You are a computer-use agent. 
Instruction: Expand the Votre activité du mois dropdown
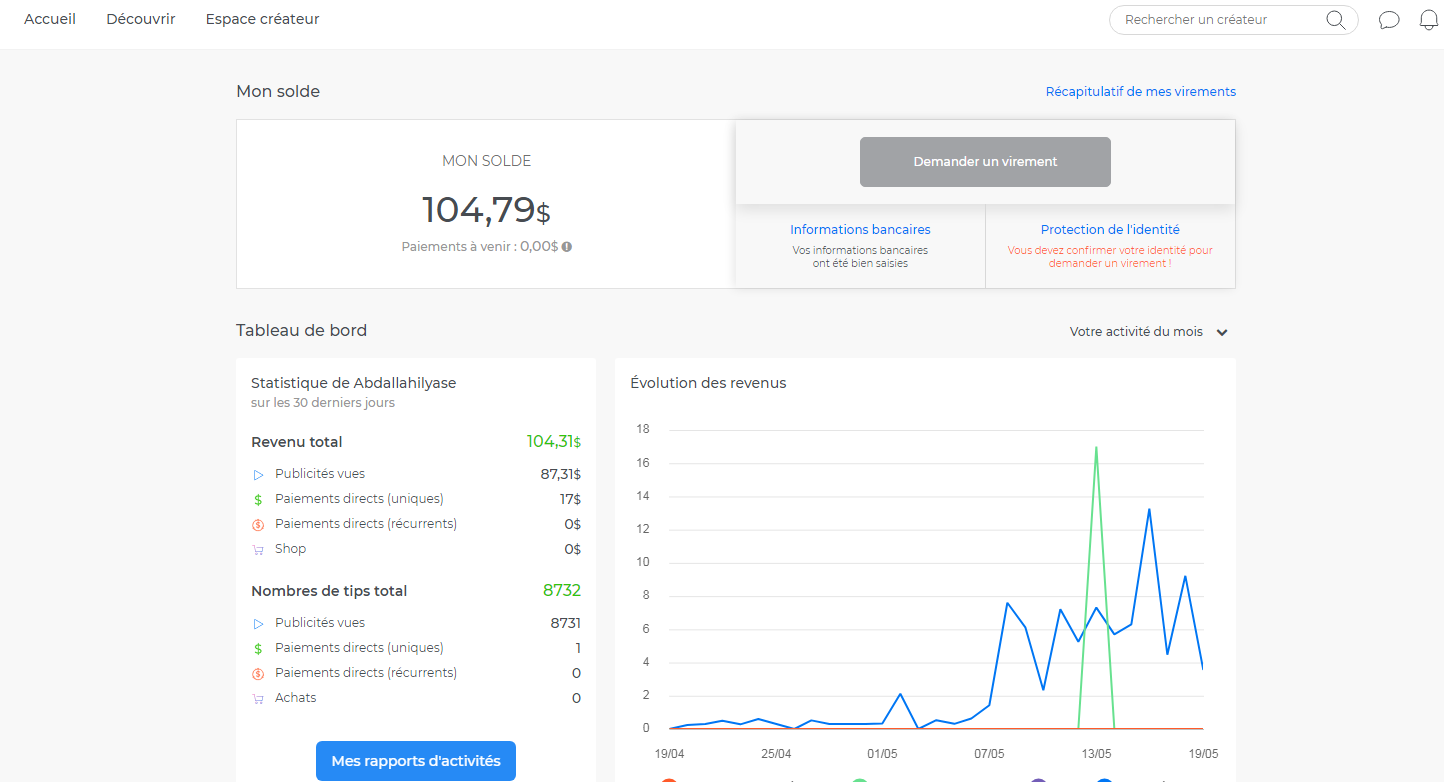point(1148,332)
